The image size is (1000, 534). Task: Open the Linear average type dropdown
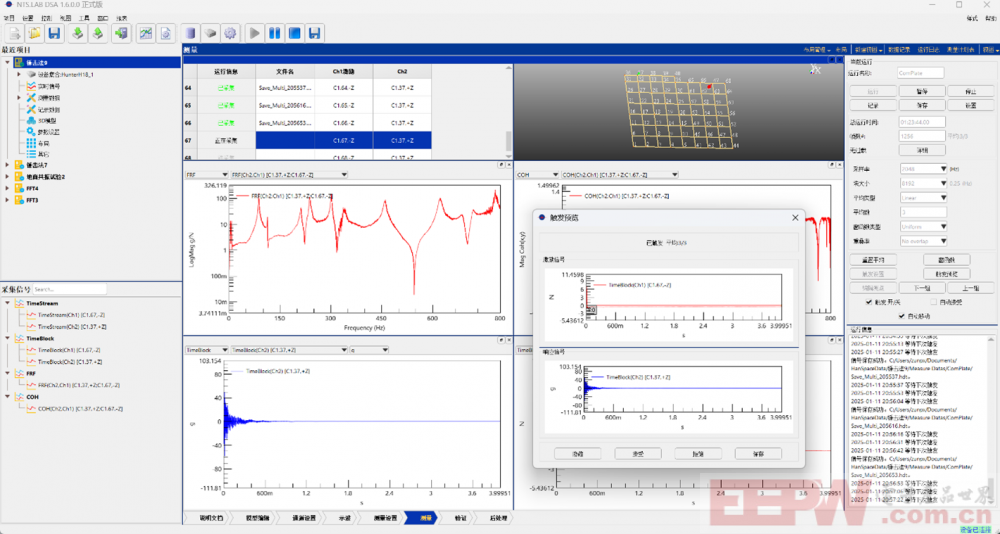(x=923, y=198)
